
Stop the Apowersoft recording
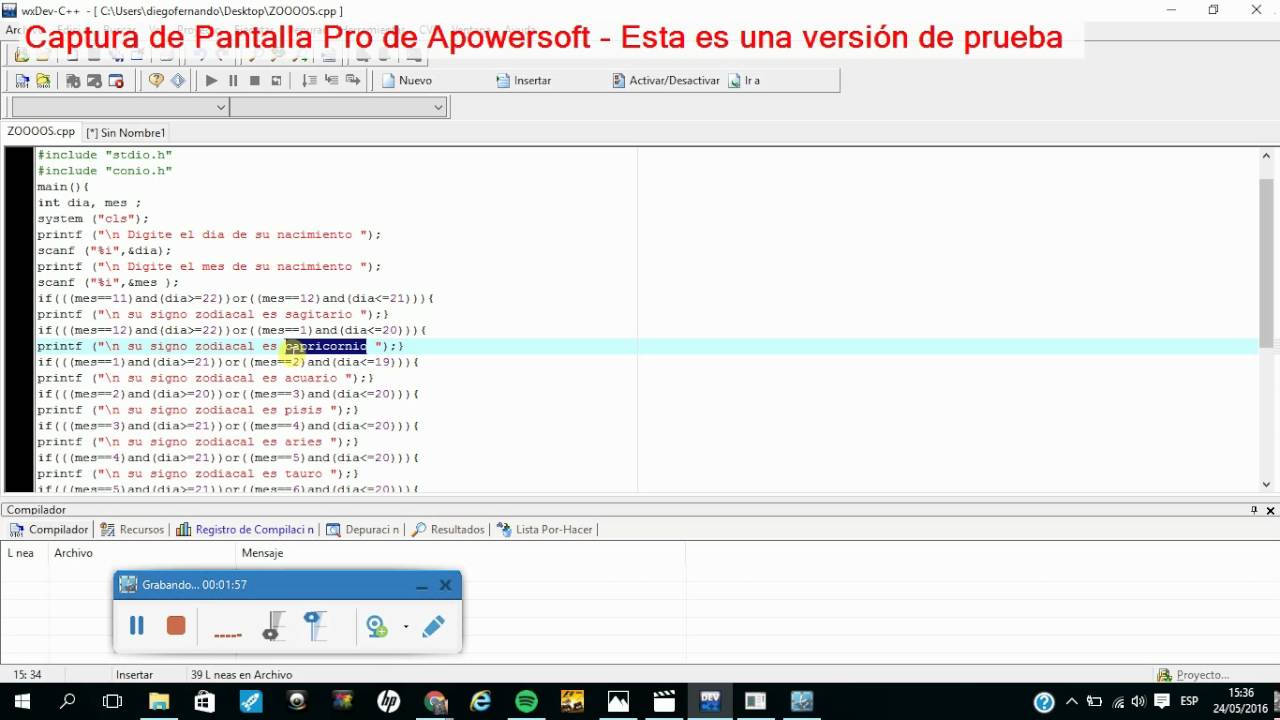pyautogui.click(x=176, y=626)
